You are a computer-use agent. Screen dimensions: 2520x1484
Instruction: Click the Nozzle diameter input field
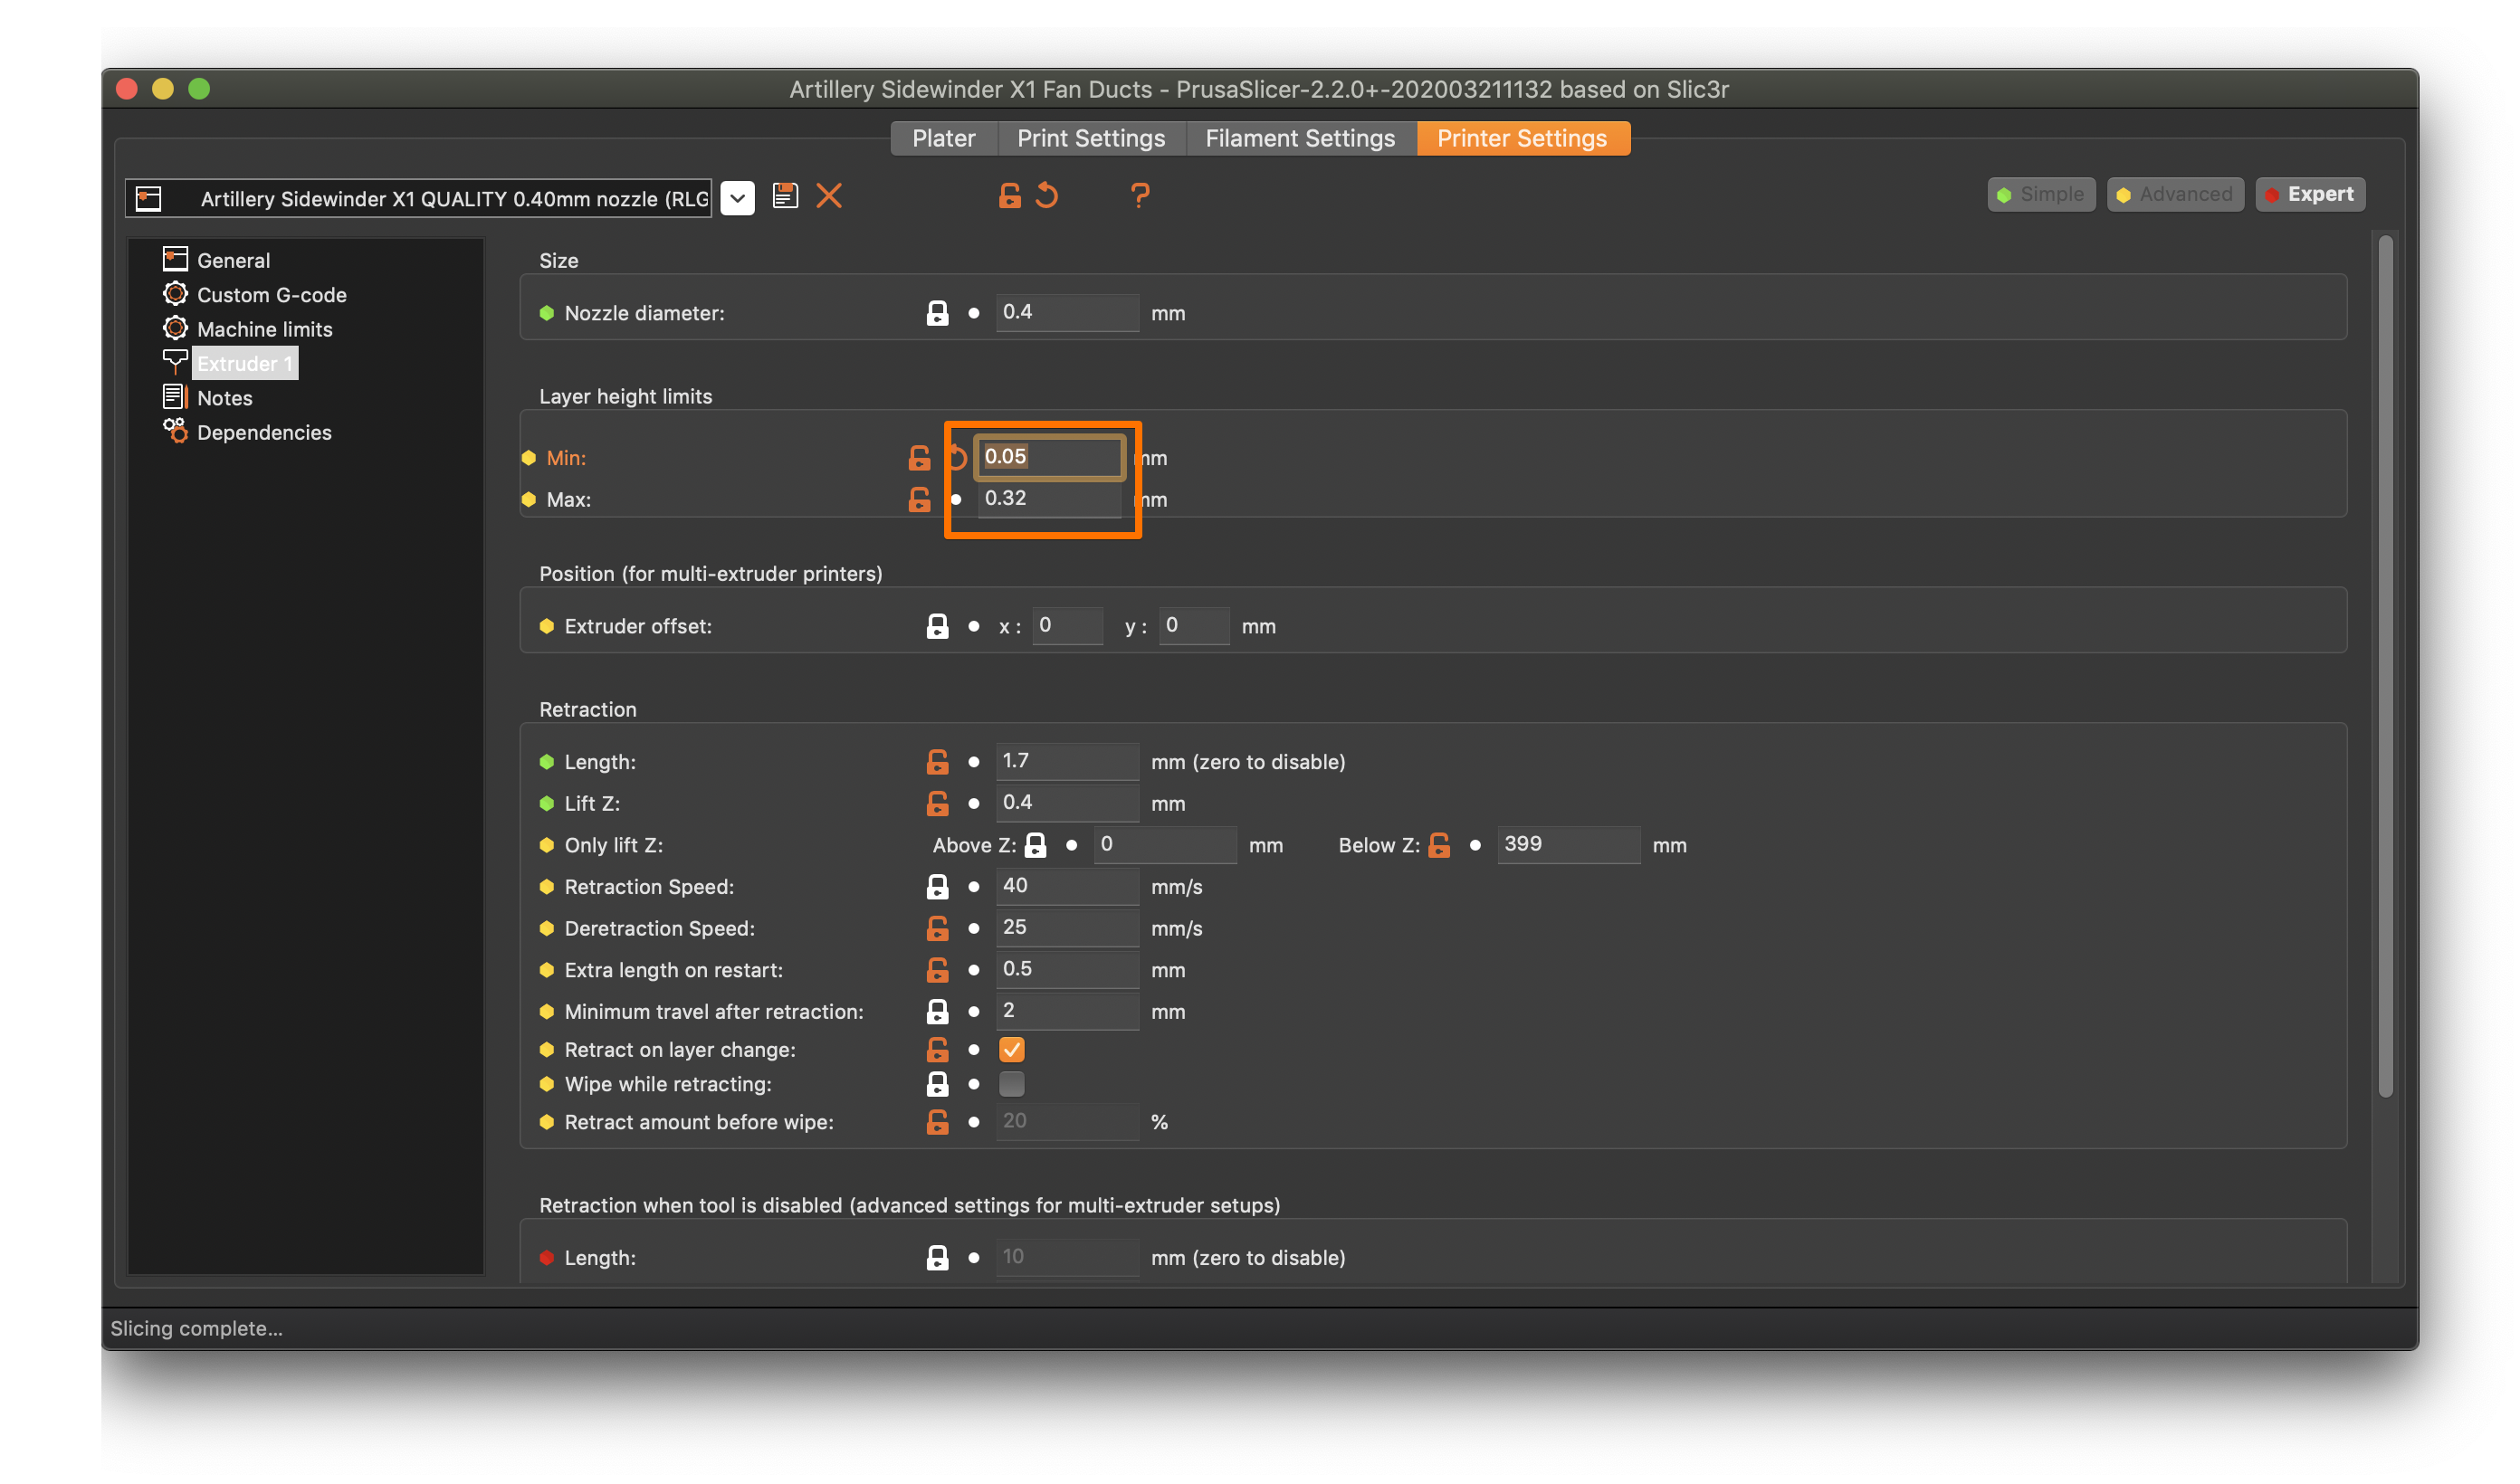1064,315
